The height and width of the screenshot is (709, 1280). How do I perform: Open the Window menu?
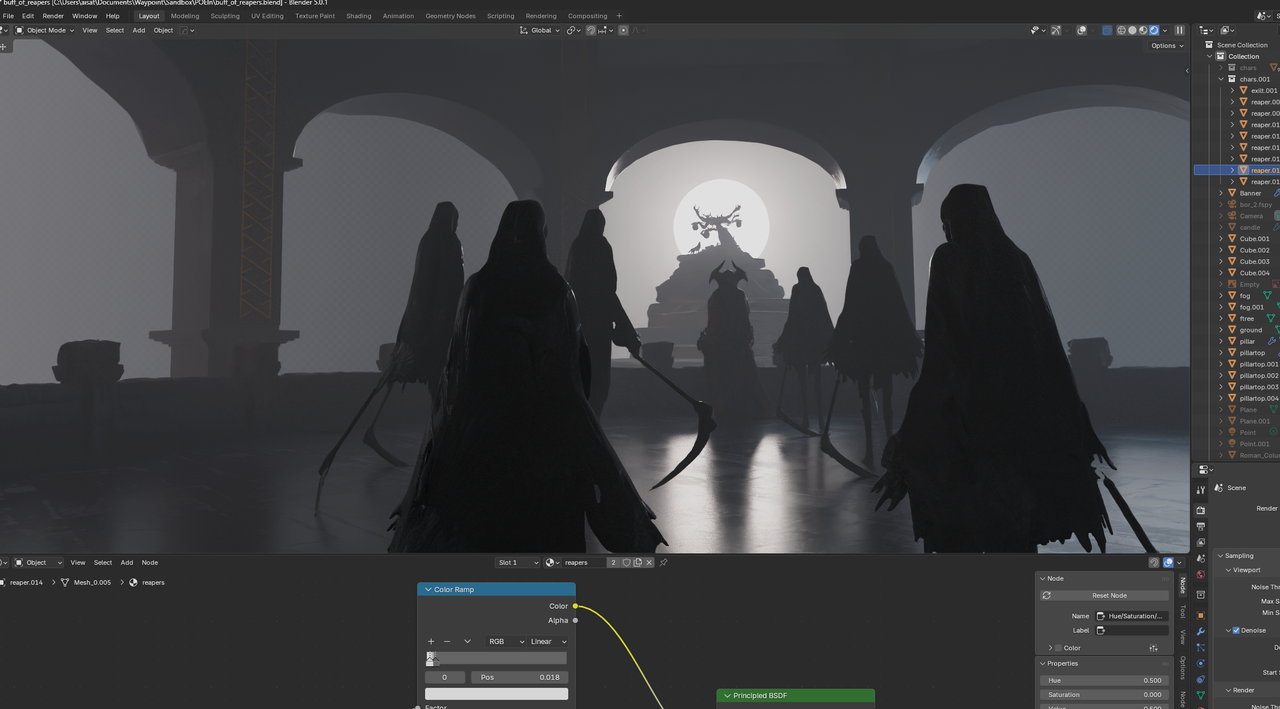85,16
